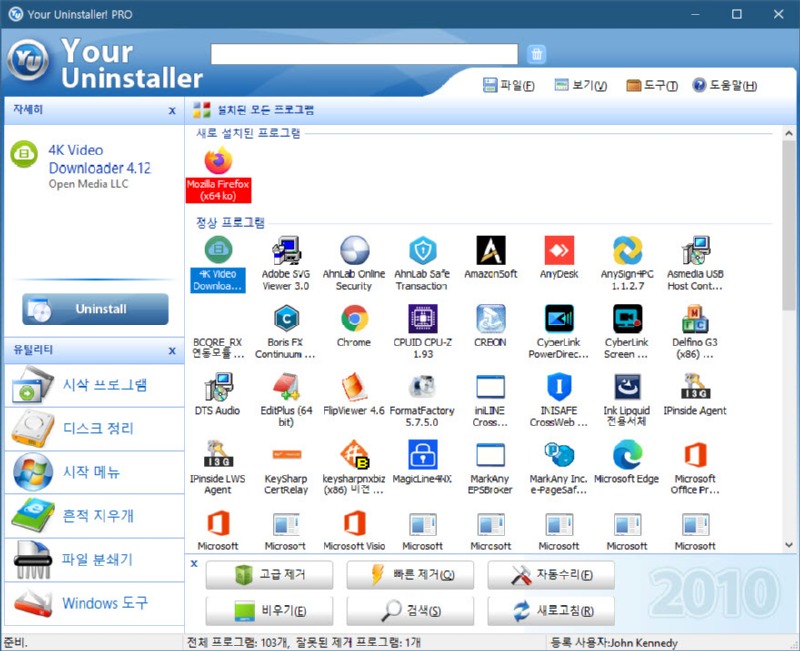Close the 유틸리티 utilities panel

[172, 350]
